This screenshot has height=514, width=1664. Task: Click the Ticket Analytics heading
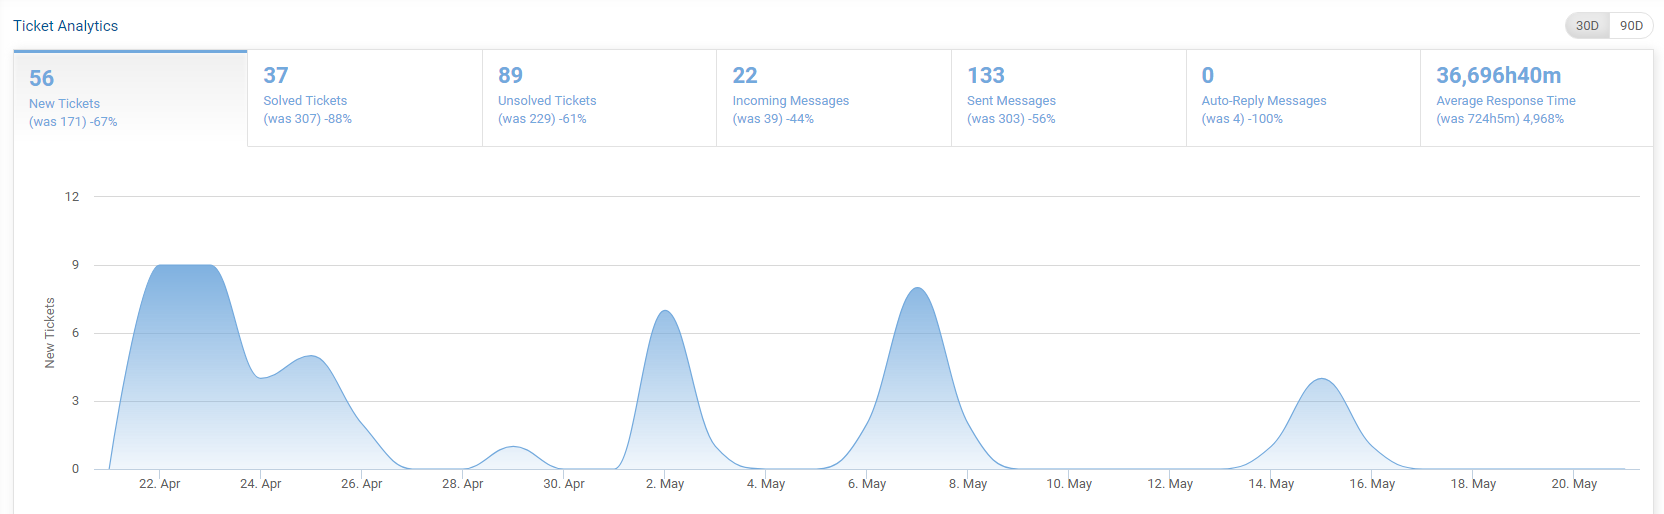coord(65,26)
